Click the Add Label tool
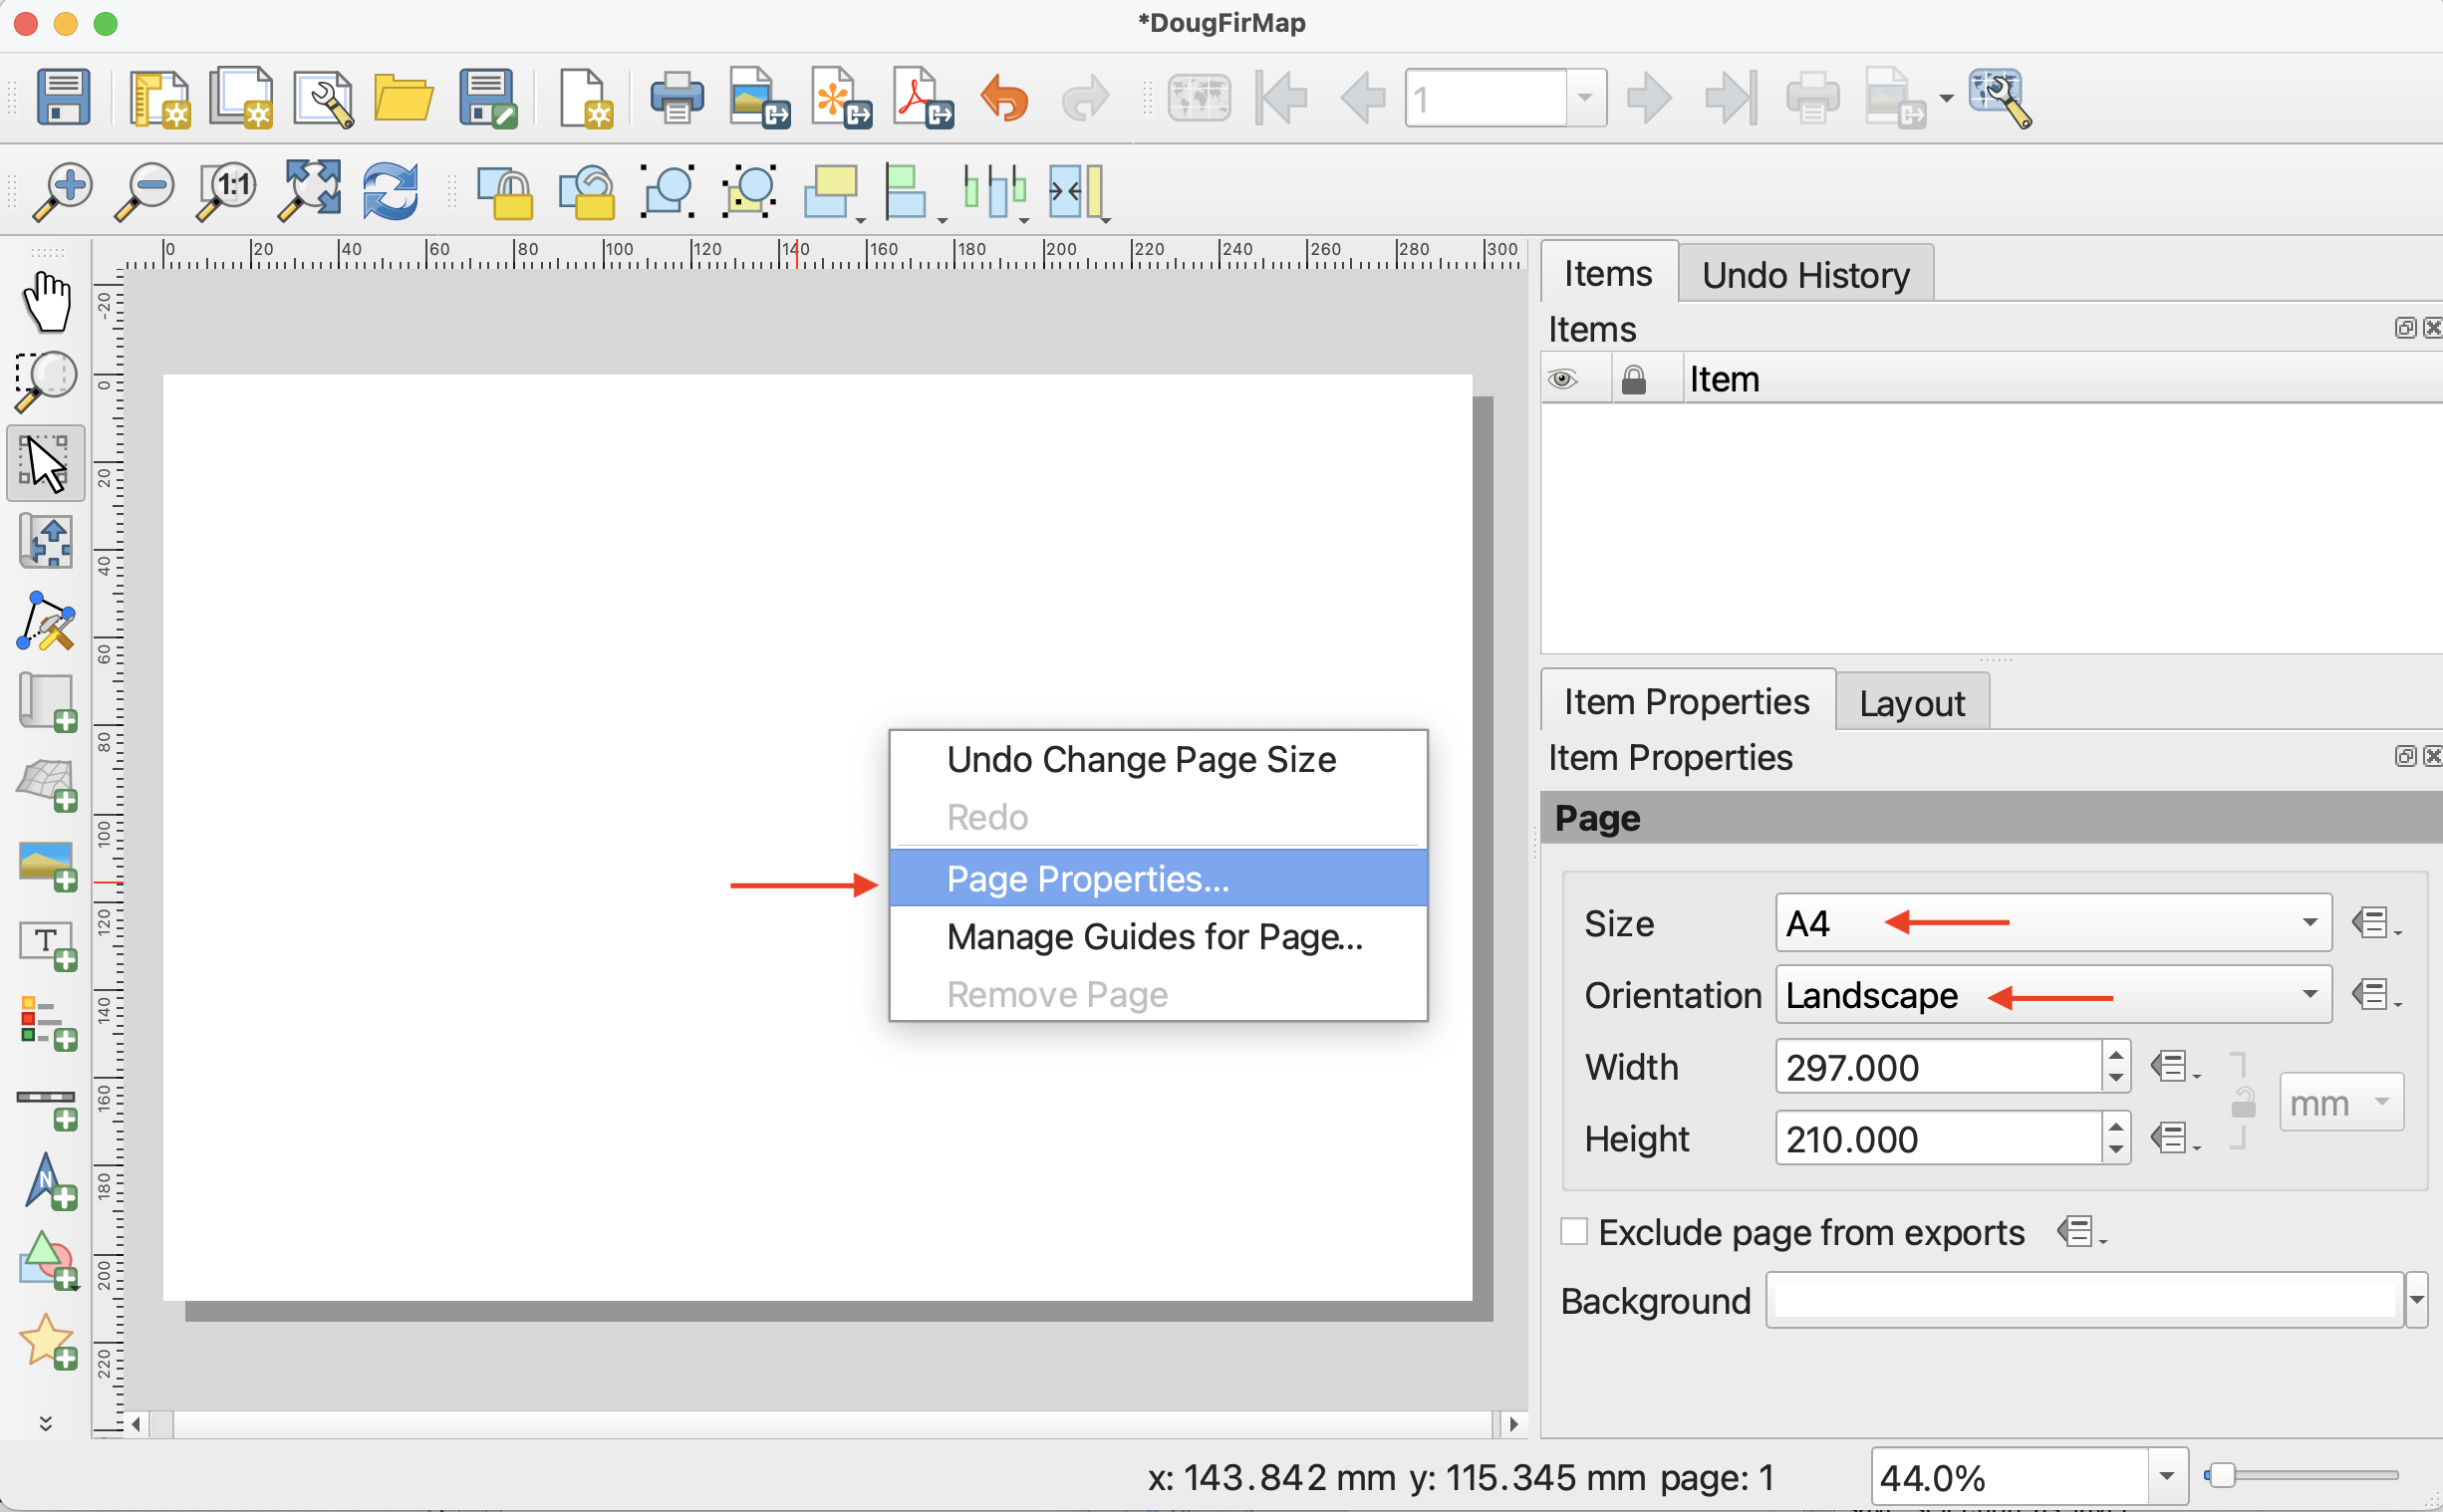The image size is (2443, 1512). click(46, 944)
